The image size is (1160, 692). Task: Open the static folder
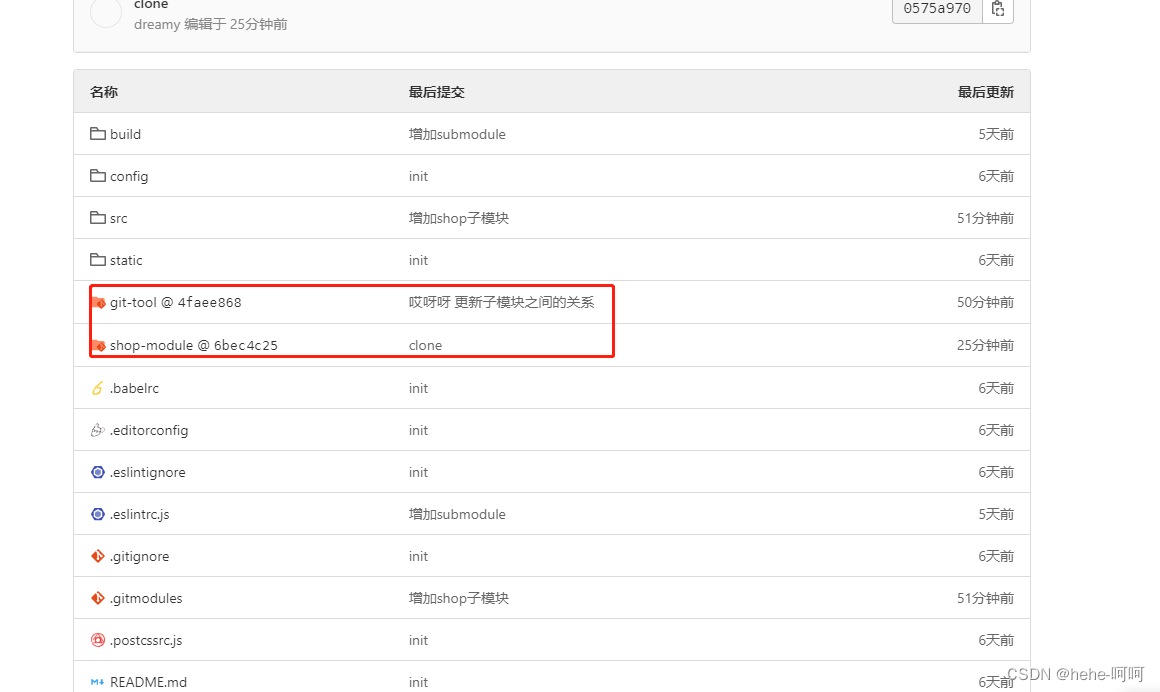click(126, 261)
